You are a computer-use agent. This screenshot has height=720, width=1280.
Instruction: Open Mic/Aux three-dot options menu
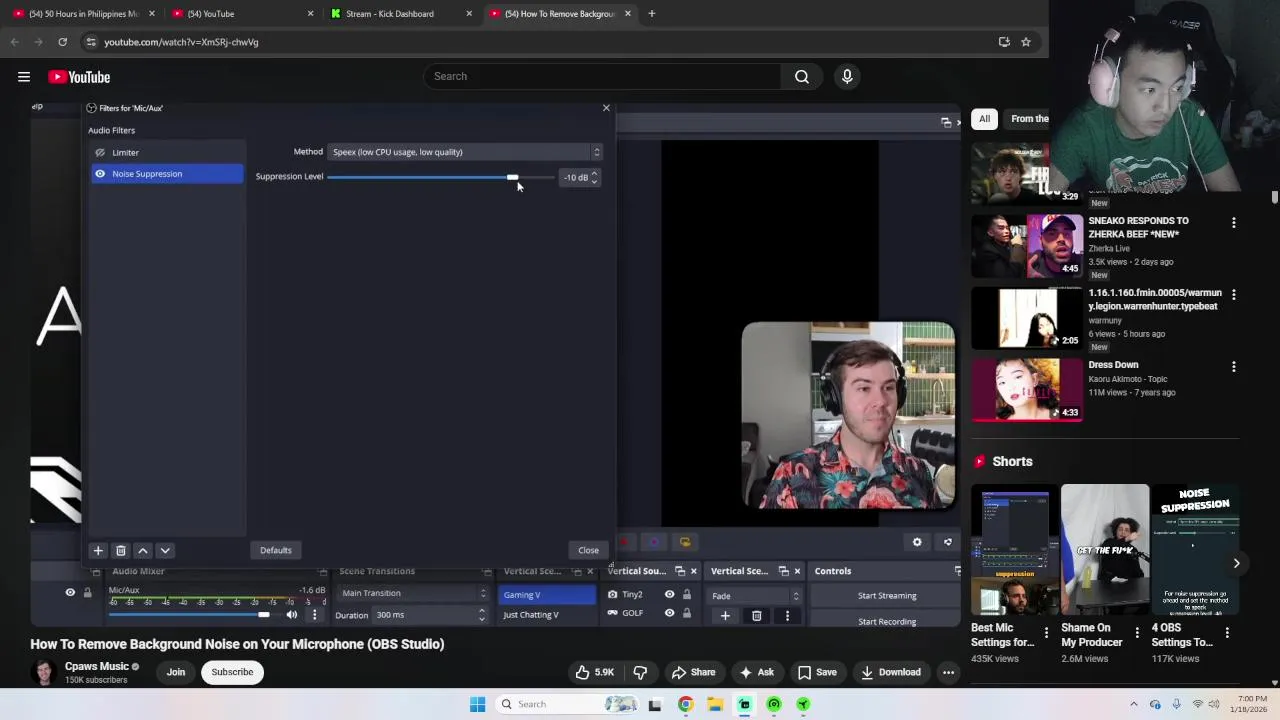point(314,615)
